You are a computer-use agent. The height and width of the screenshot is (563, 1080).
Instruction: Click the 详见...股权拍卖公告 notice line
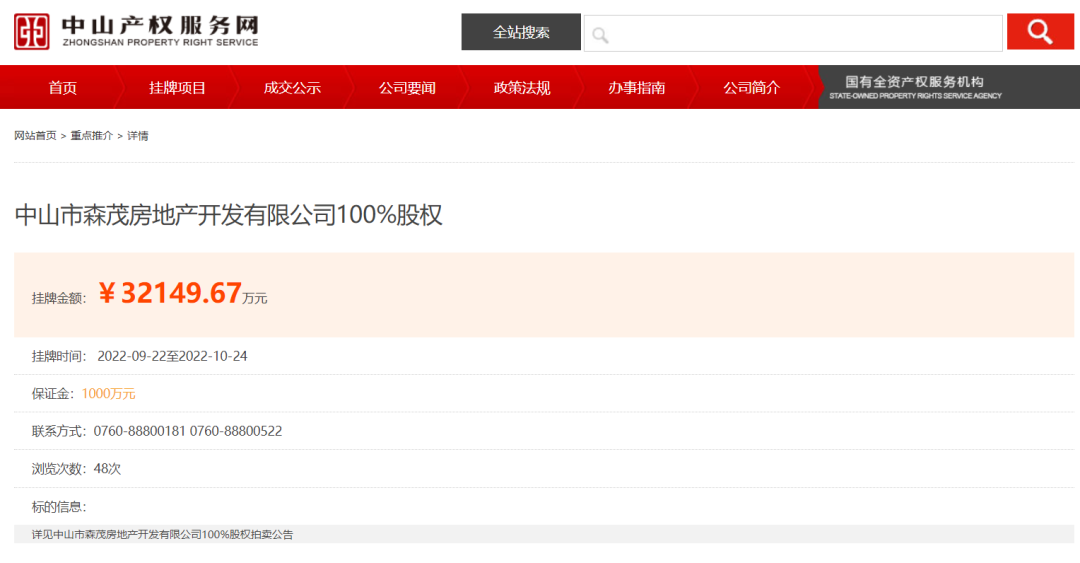[163, 534]
